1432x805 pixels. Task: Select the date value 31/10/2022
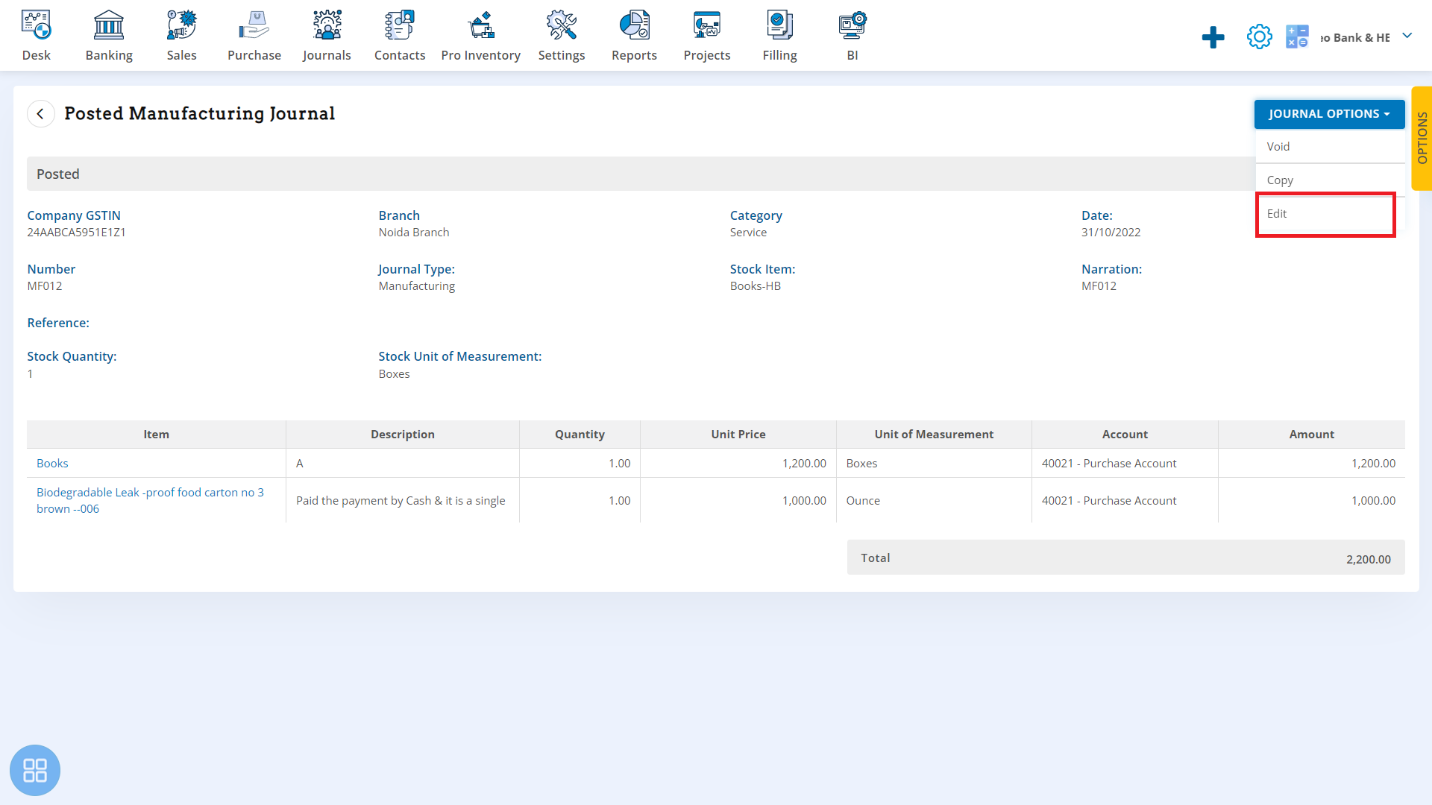pyautogui.click(x=1111, y=232)
